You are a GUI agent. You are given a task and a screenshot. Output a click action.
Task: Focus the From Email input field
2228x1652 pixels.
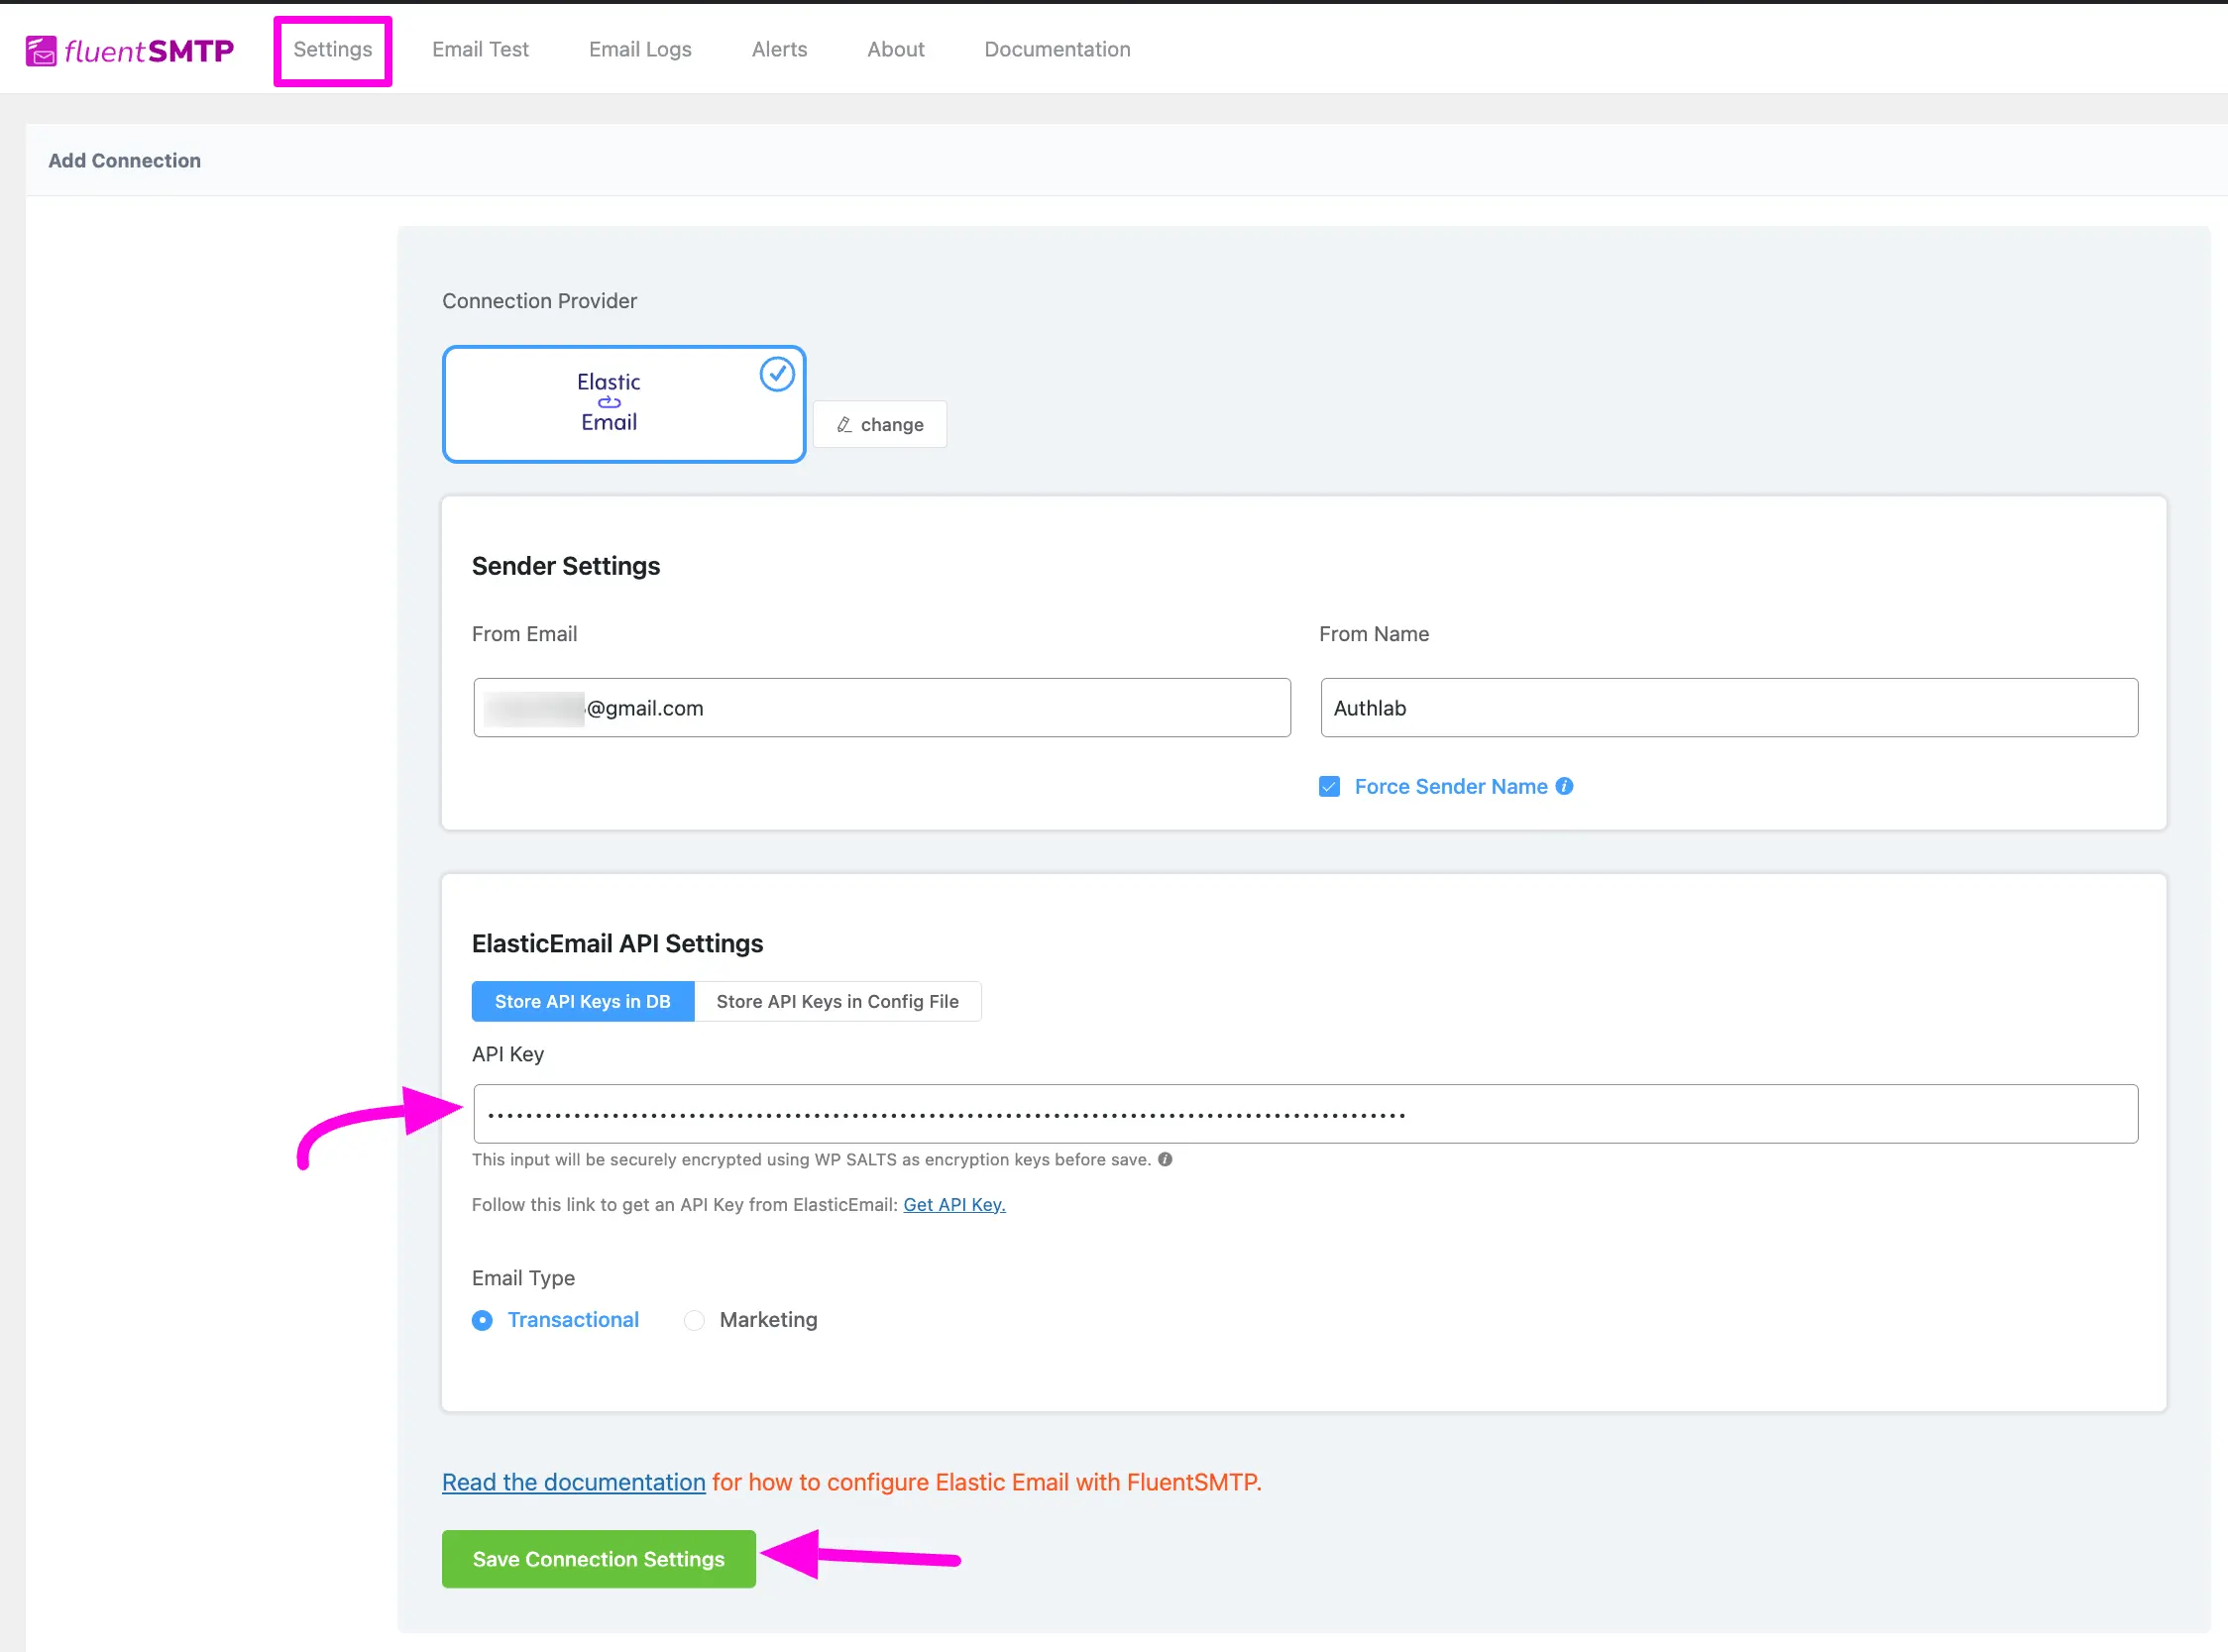[882, 708]
